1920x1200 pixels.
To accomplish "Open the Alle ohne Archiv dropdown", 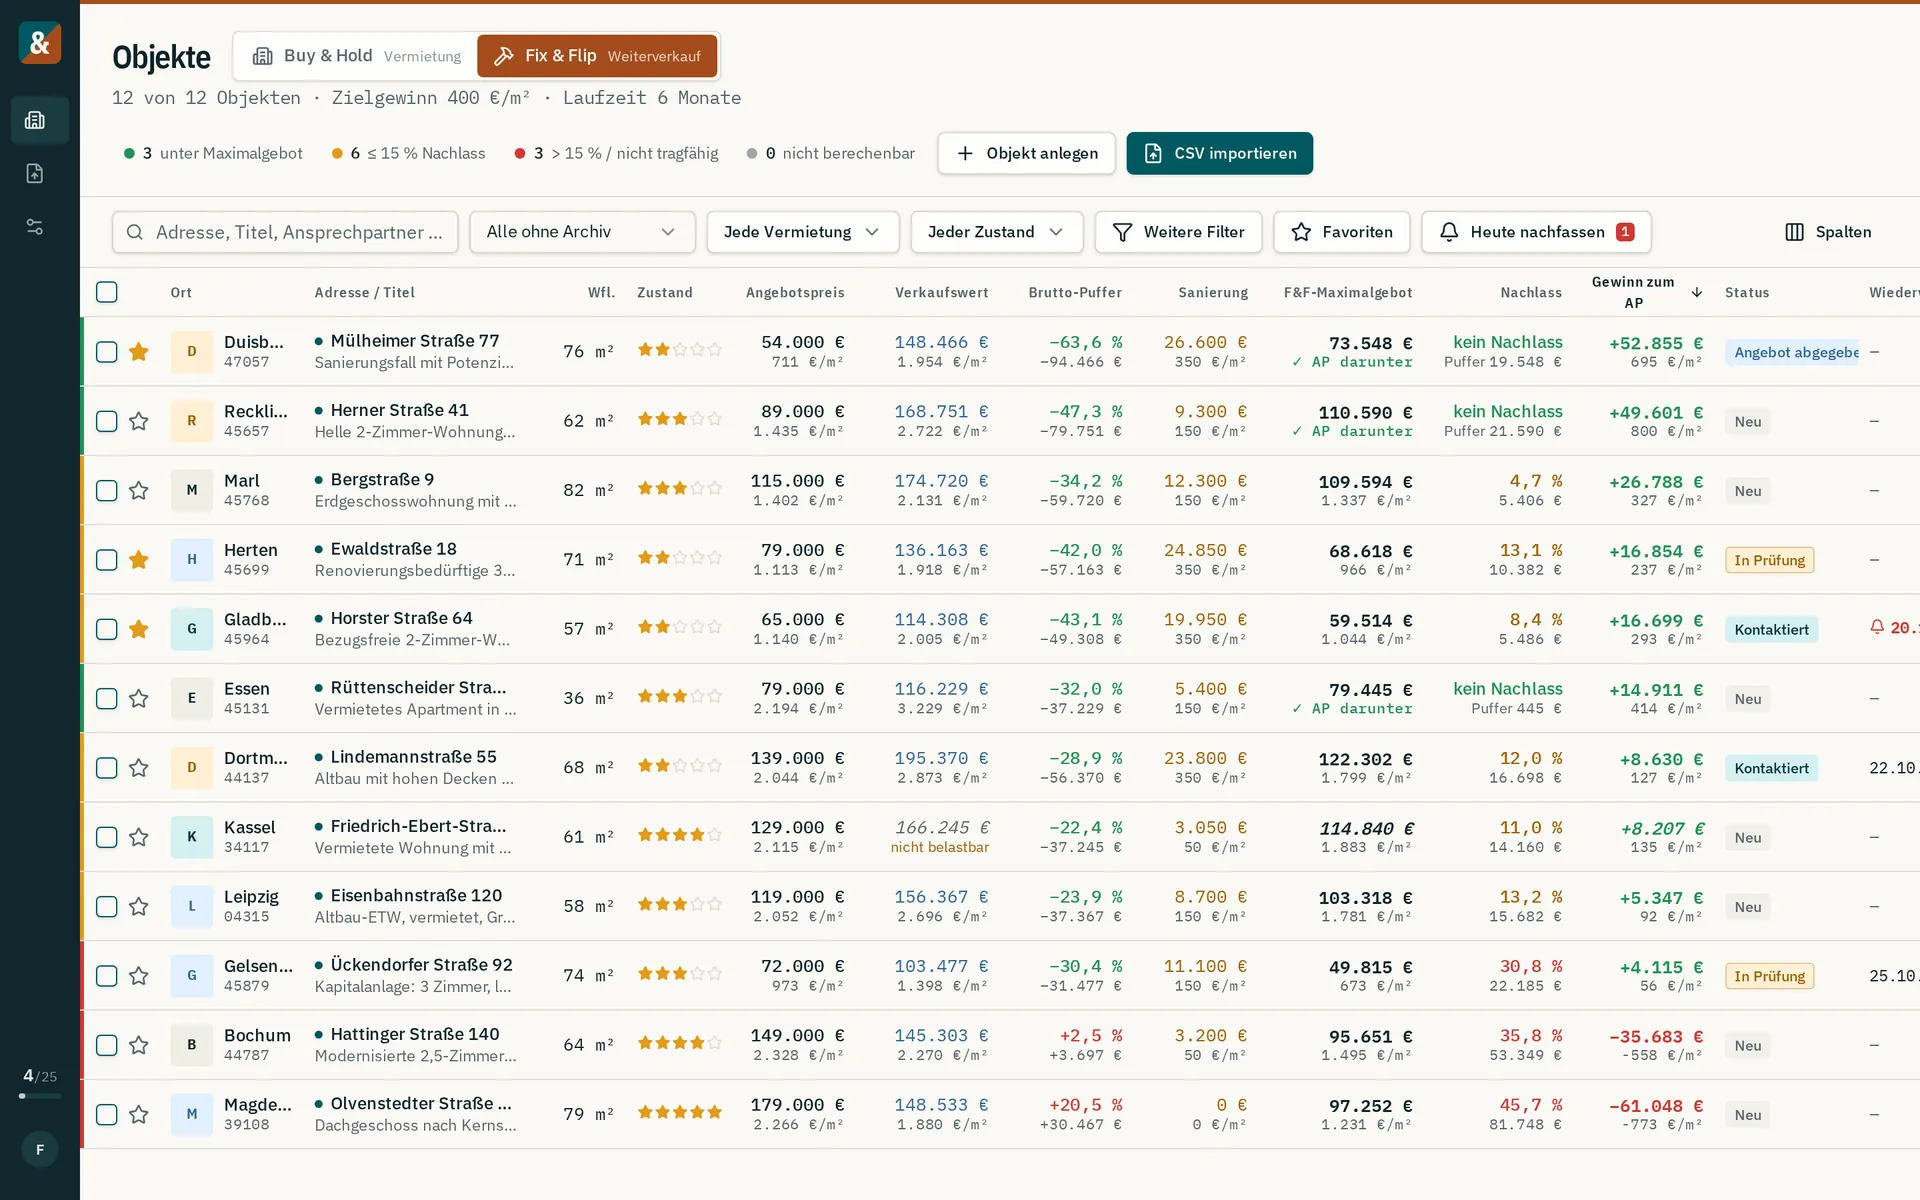I will click(x=582, y=232).
